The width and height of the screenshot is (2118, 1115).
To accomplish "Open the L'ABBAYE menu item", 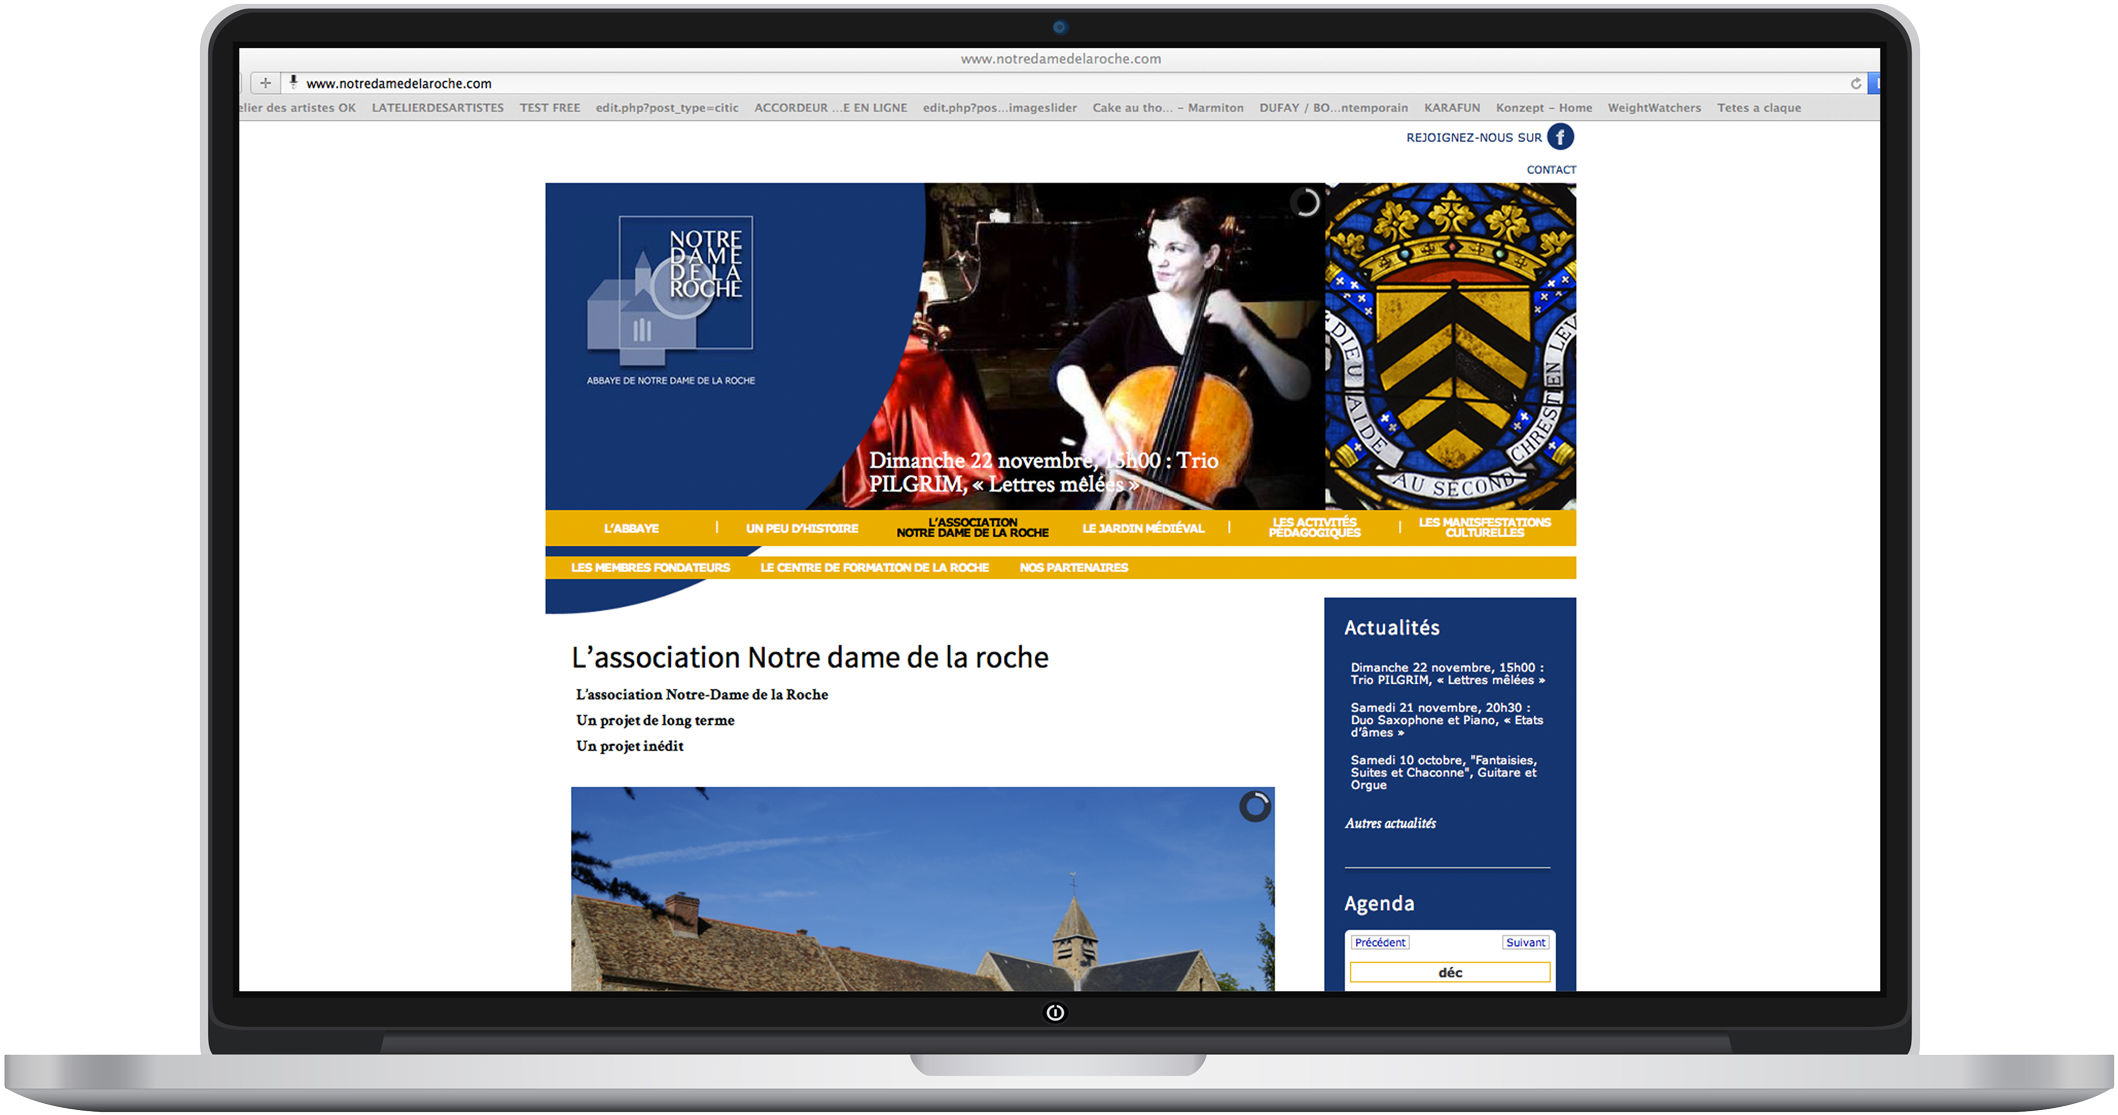I will [x=631, y=528].
